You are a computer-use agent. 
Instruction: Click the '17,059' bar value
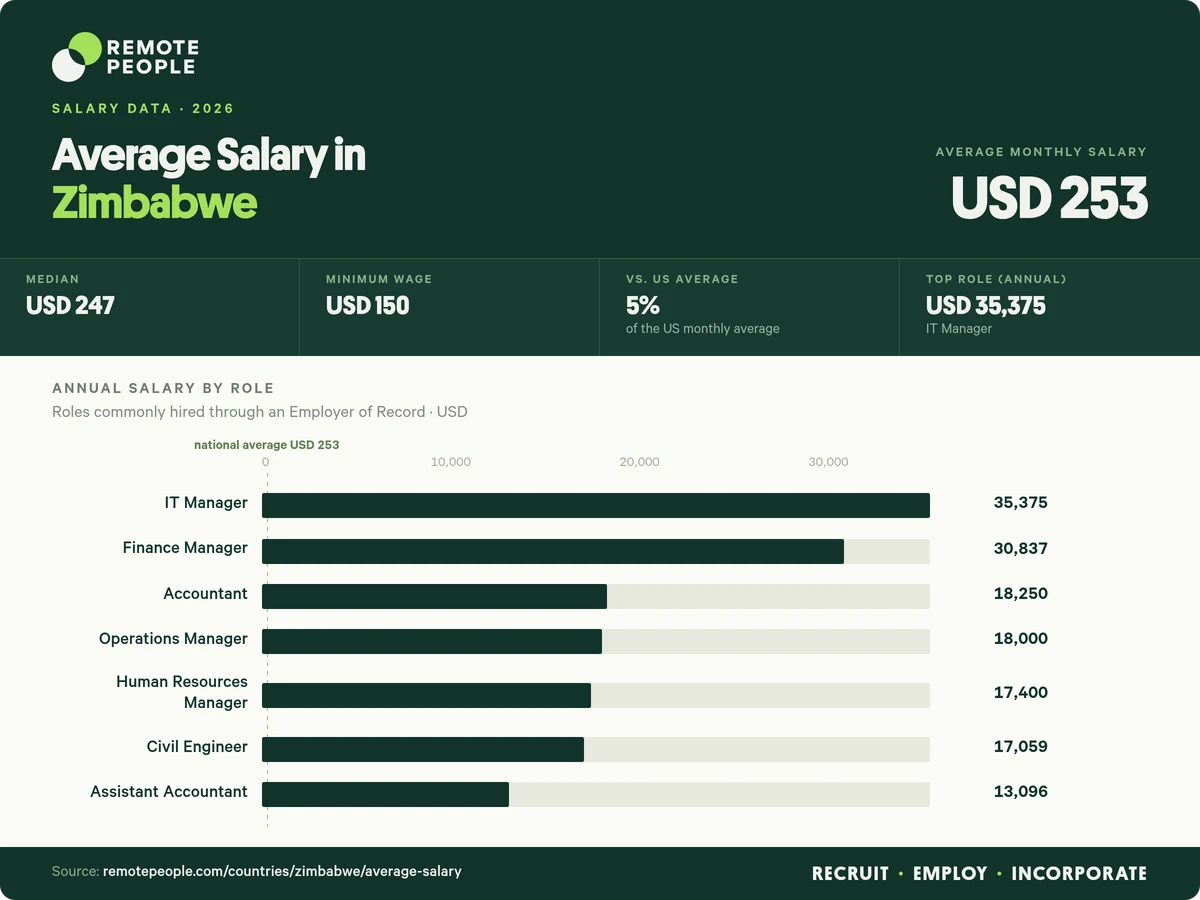point(1021,747)
